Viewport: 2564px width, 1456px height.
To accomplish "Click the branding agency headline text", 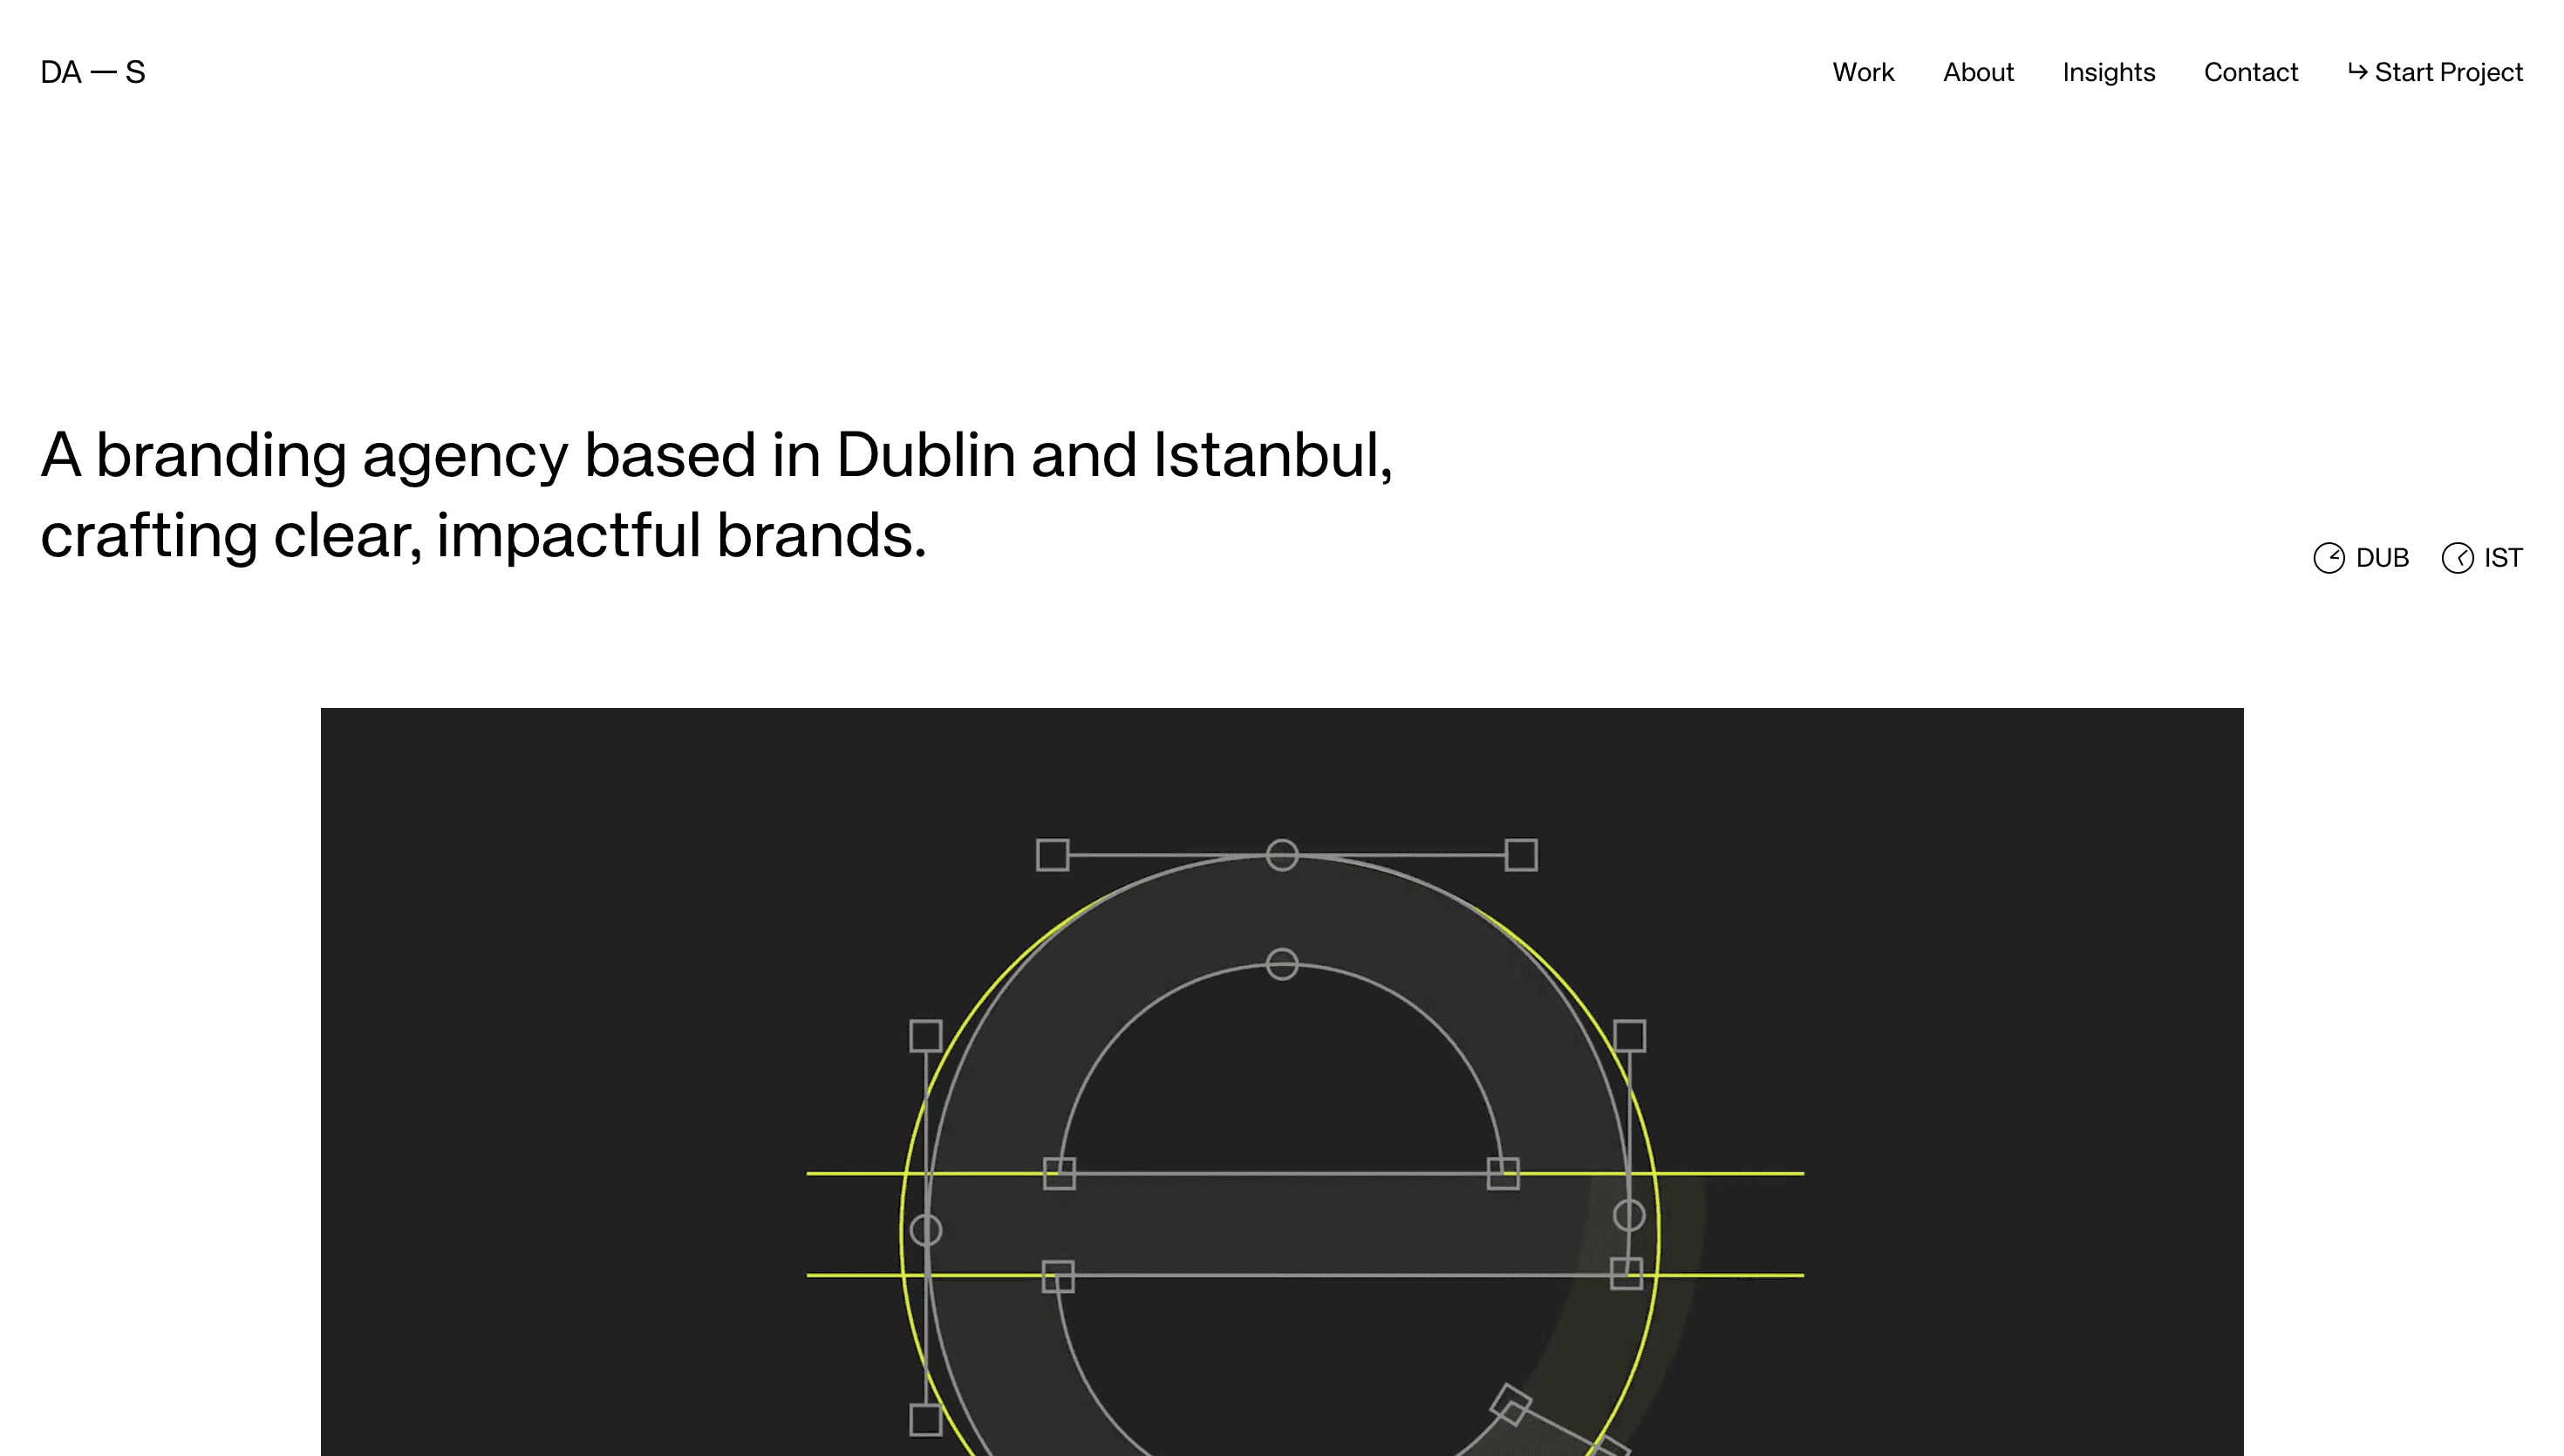I will click(716, 495).
